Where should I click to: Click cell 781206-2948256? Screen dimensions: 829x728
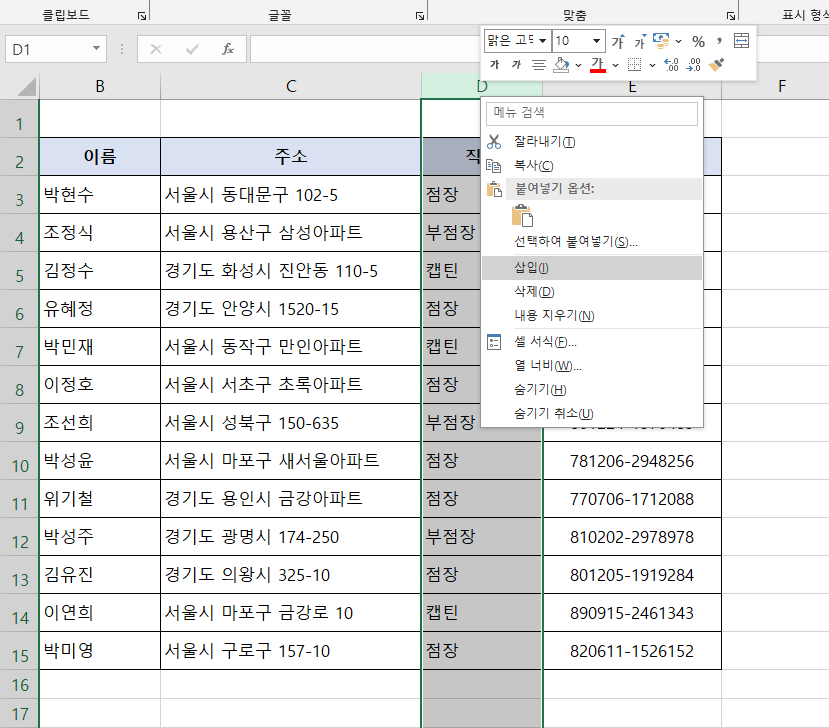(632, 460)
